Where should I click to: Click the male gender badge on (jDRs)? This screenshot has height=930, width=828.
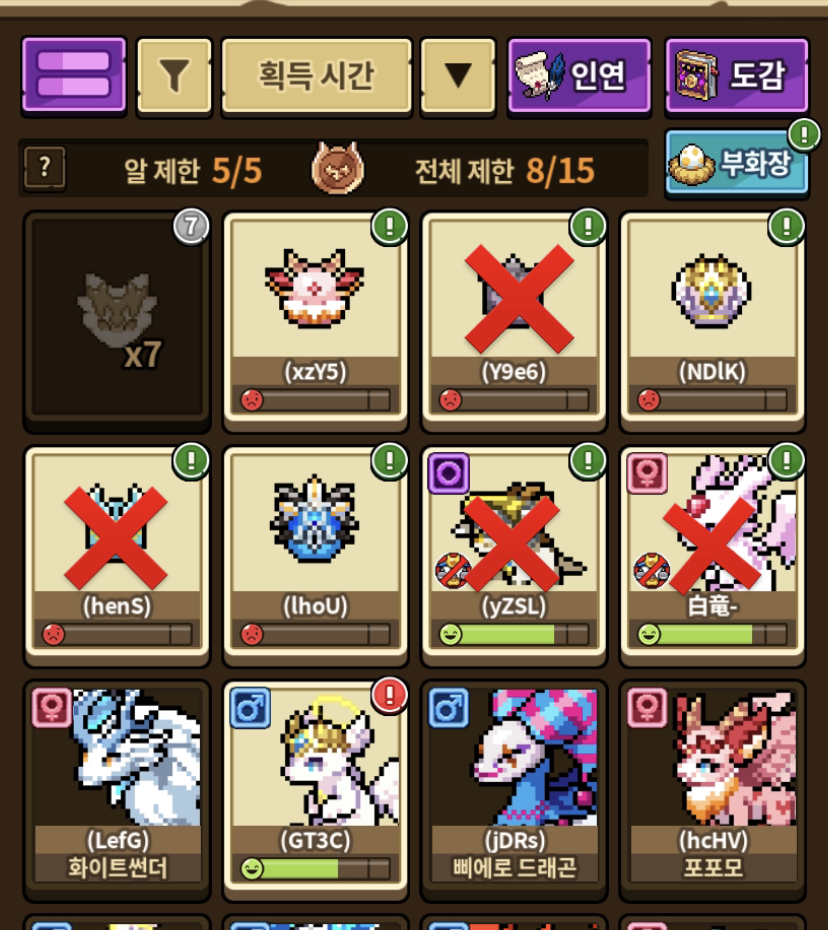pos(449,708)
